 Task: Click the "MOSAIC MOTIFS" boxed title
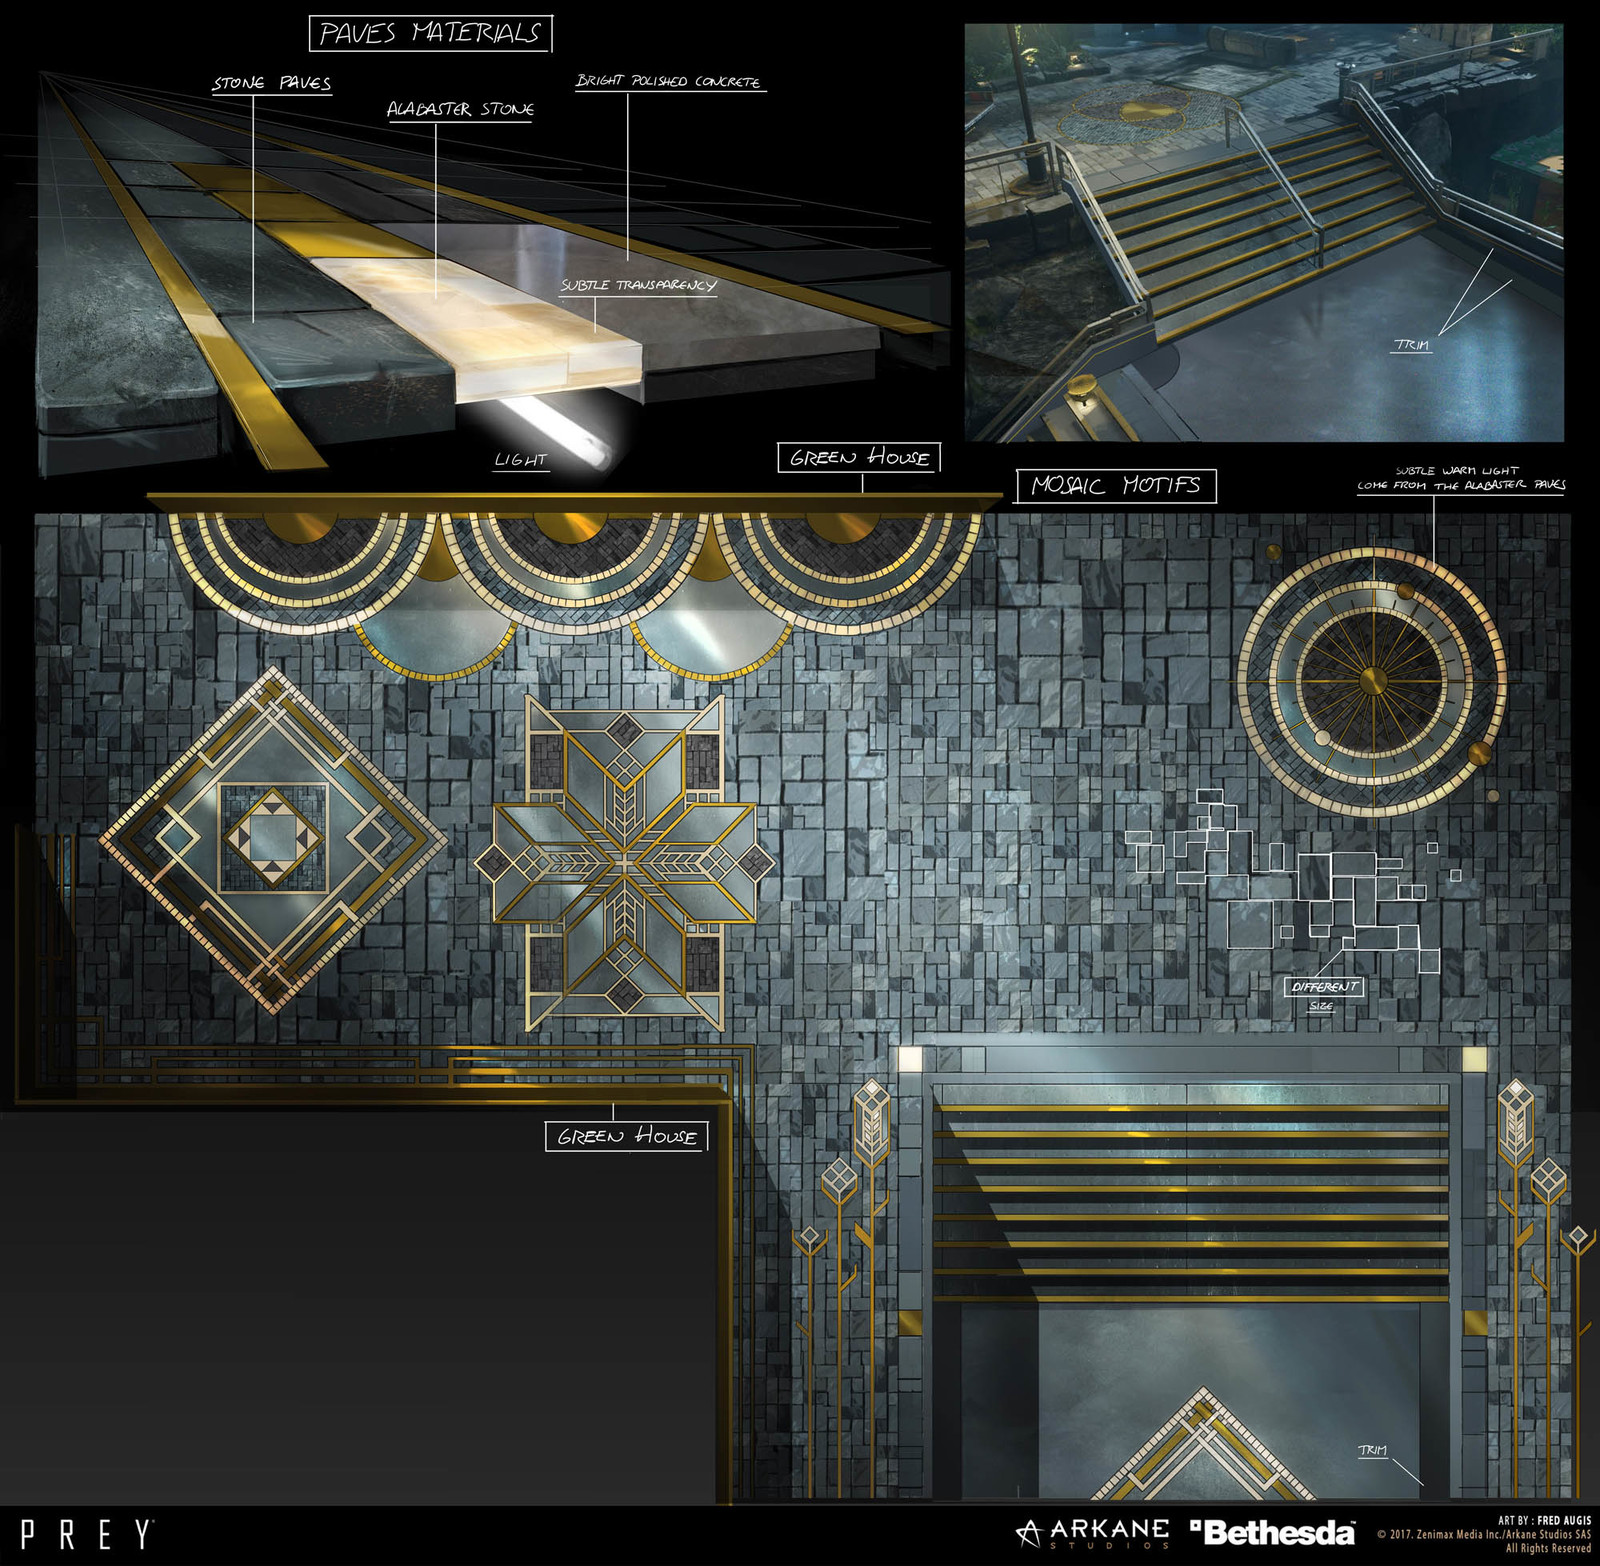pyautogui.click(x=1116, y=486)
